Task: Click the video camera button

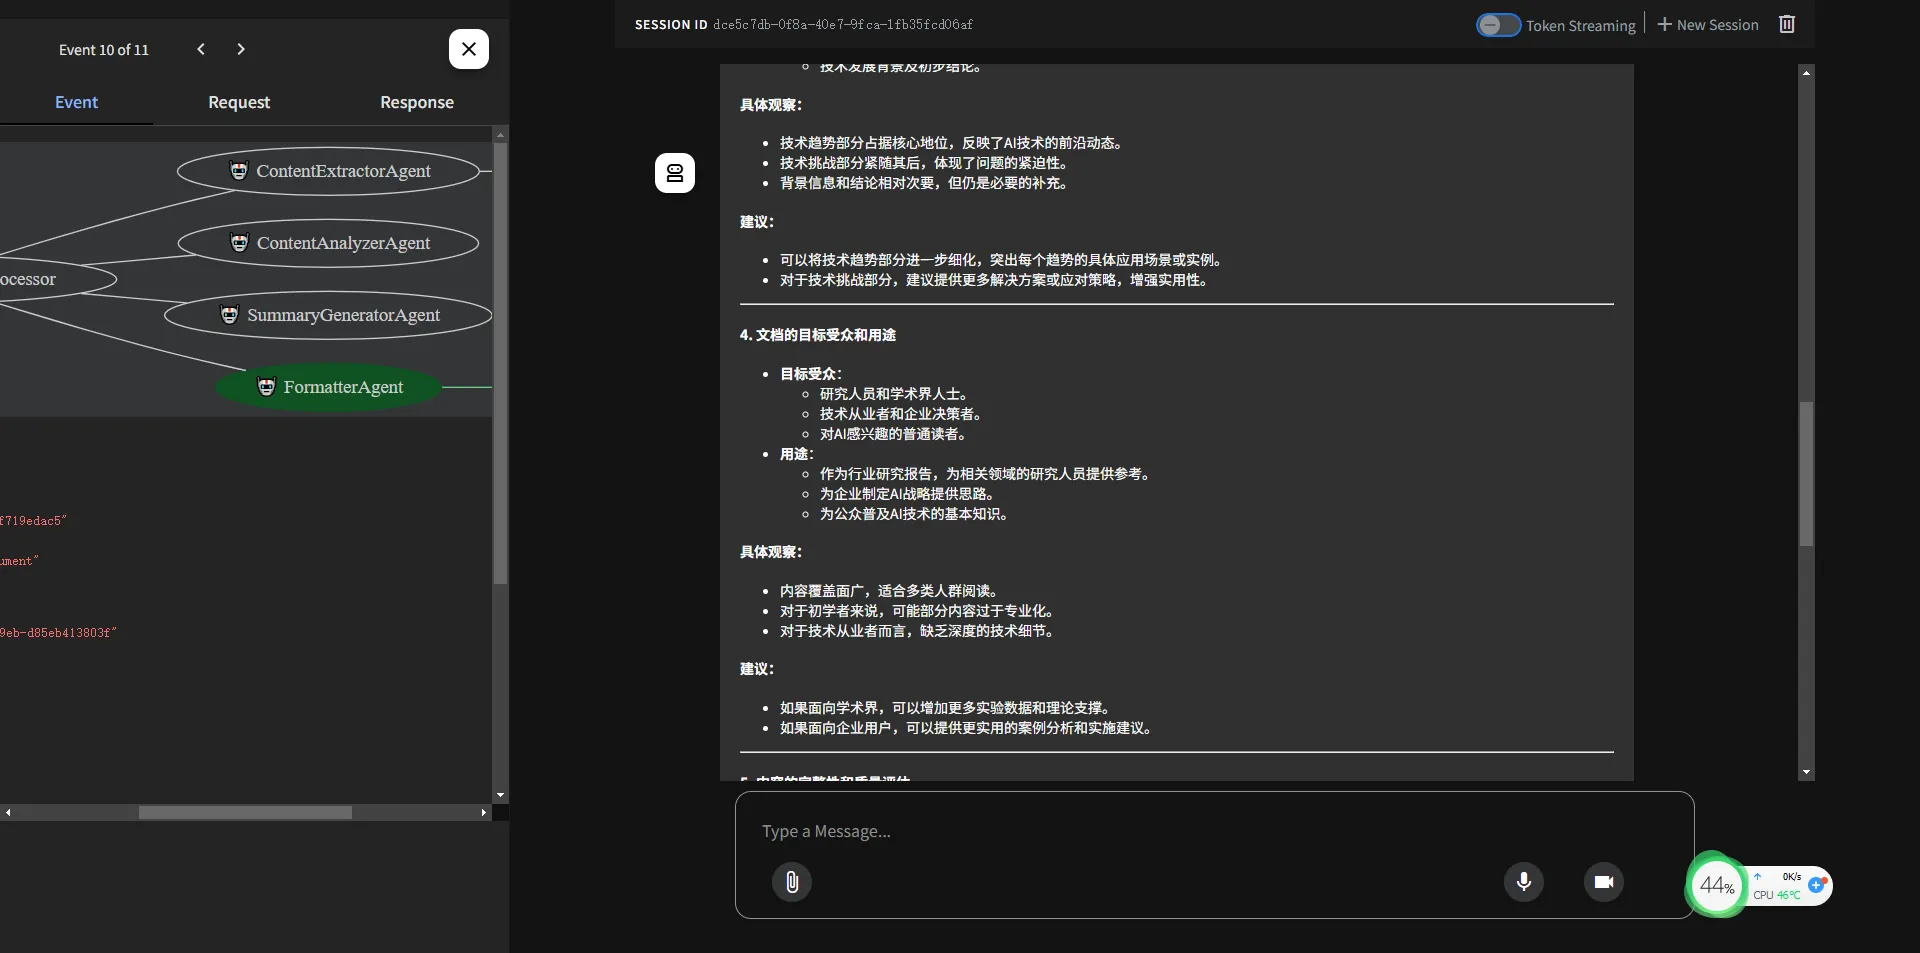Action: pyautogui.click(x=1604, y=882)
